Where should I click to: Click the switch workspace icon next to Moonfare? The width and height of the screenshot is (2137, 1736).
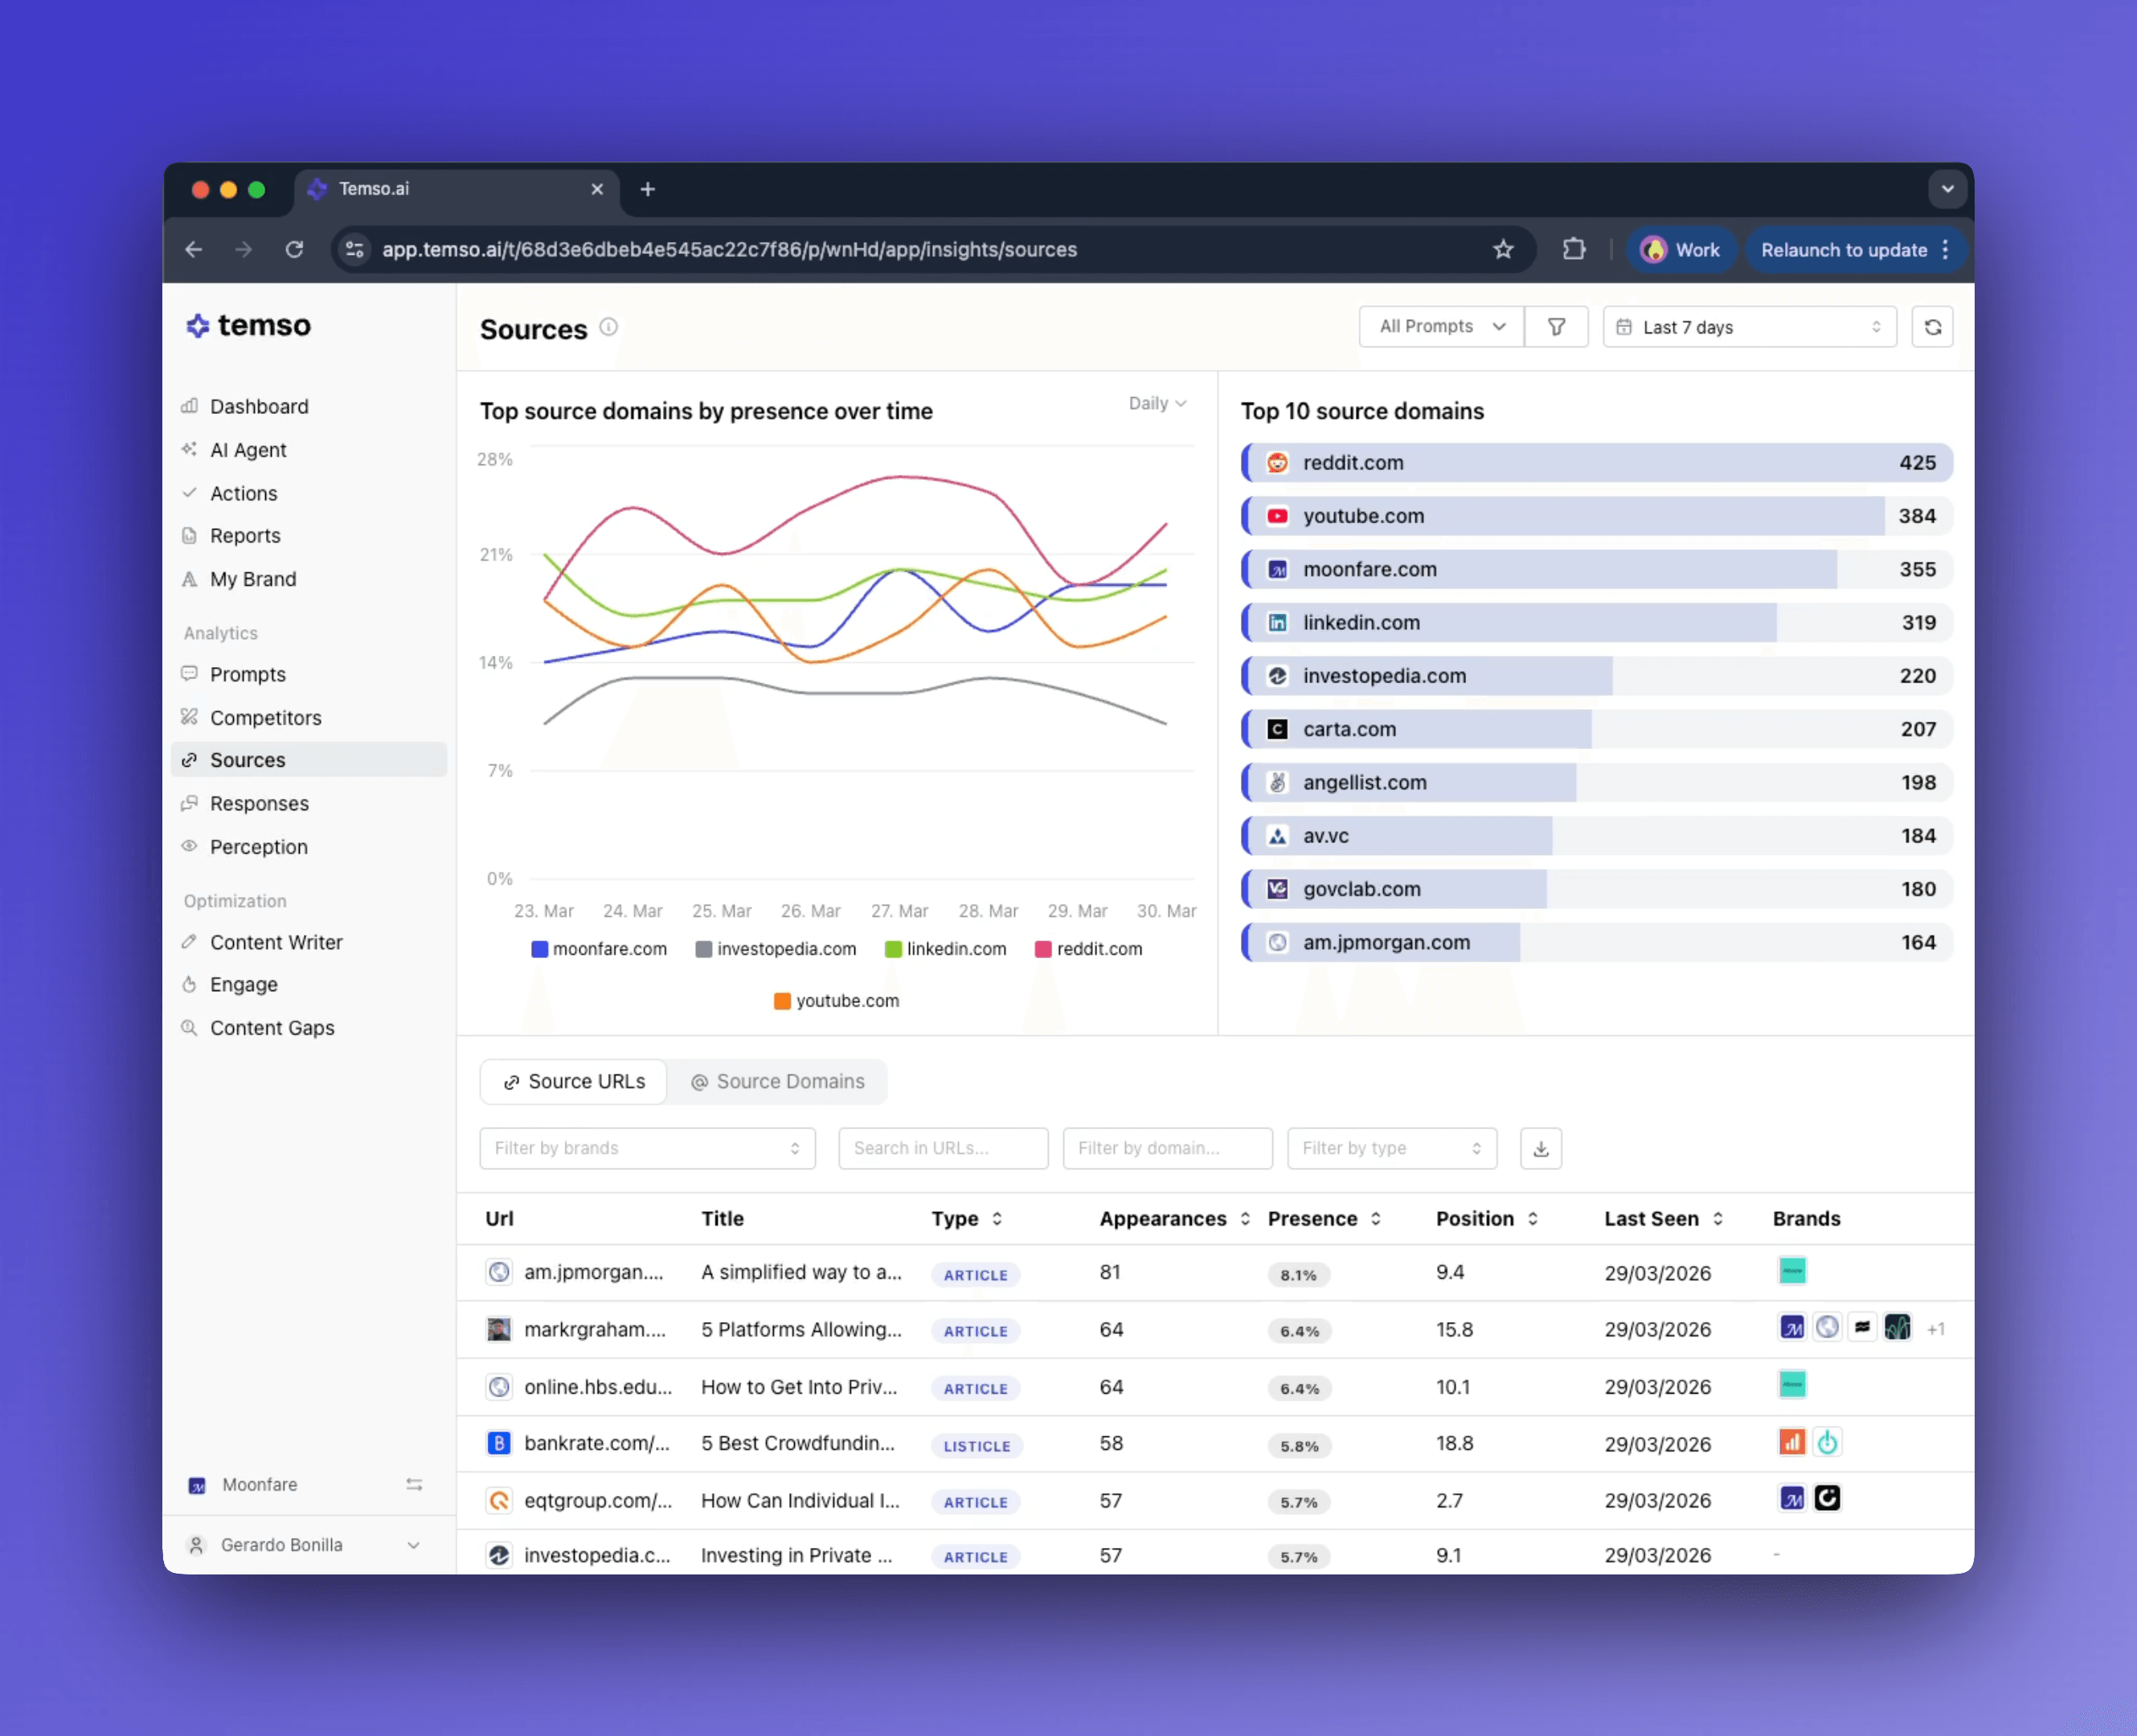[x=414, y=1484]
